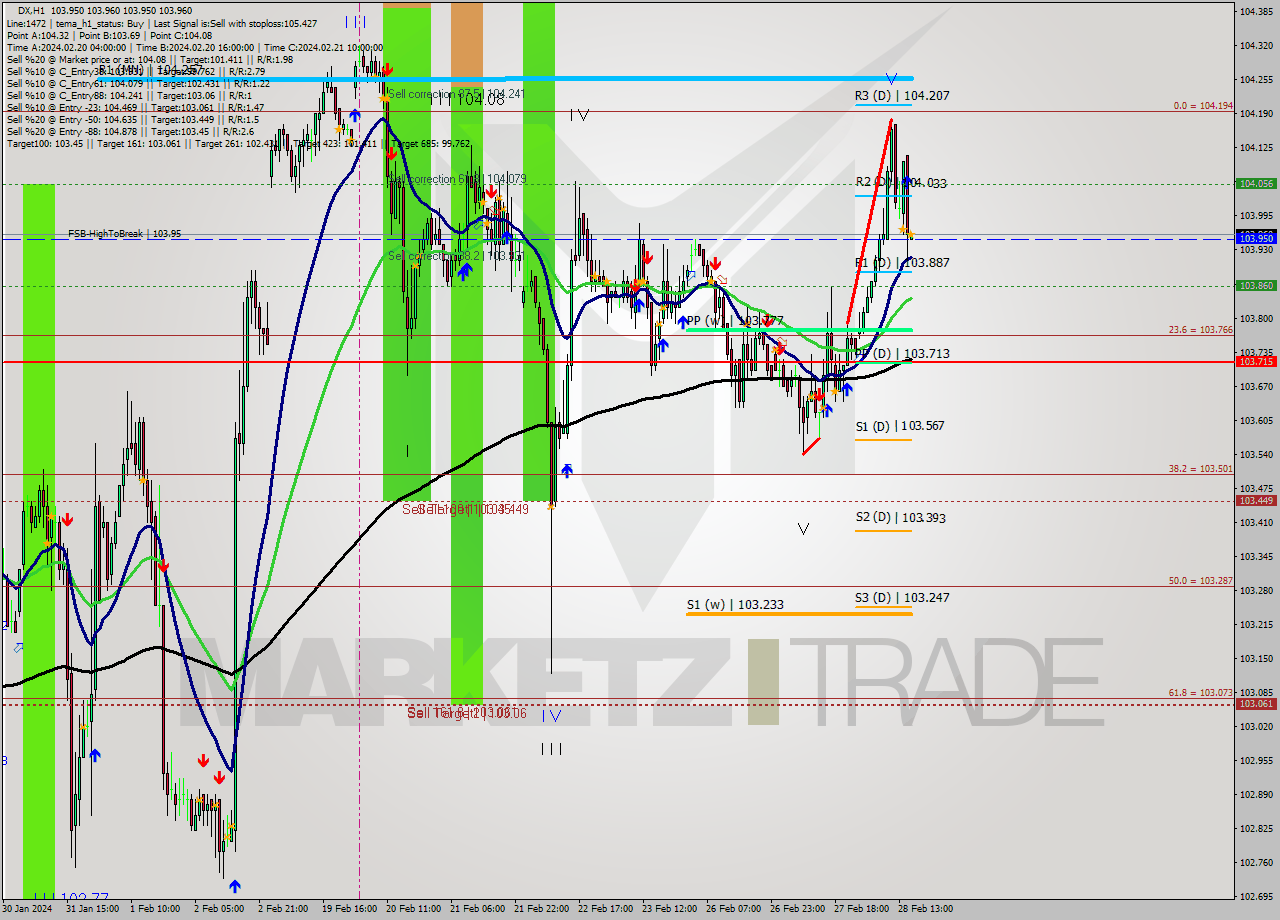Click the Fibonacci 23.6 = 103.766 label

pos(1201,329)
